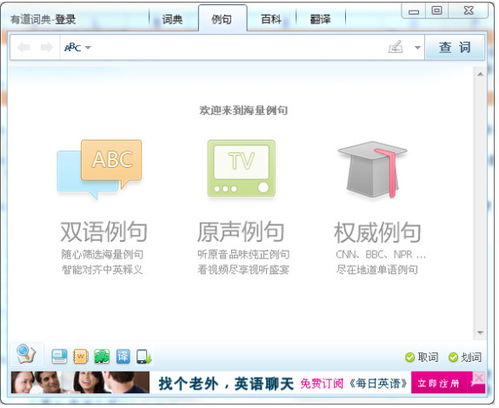This screenshot has height=408, width=499.
Task: Open the handwriting input pen icon
Action: pos(396,47)
